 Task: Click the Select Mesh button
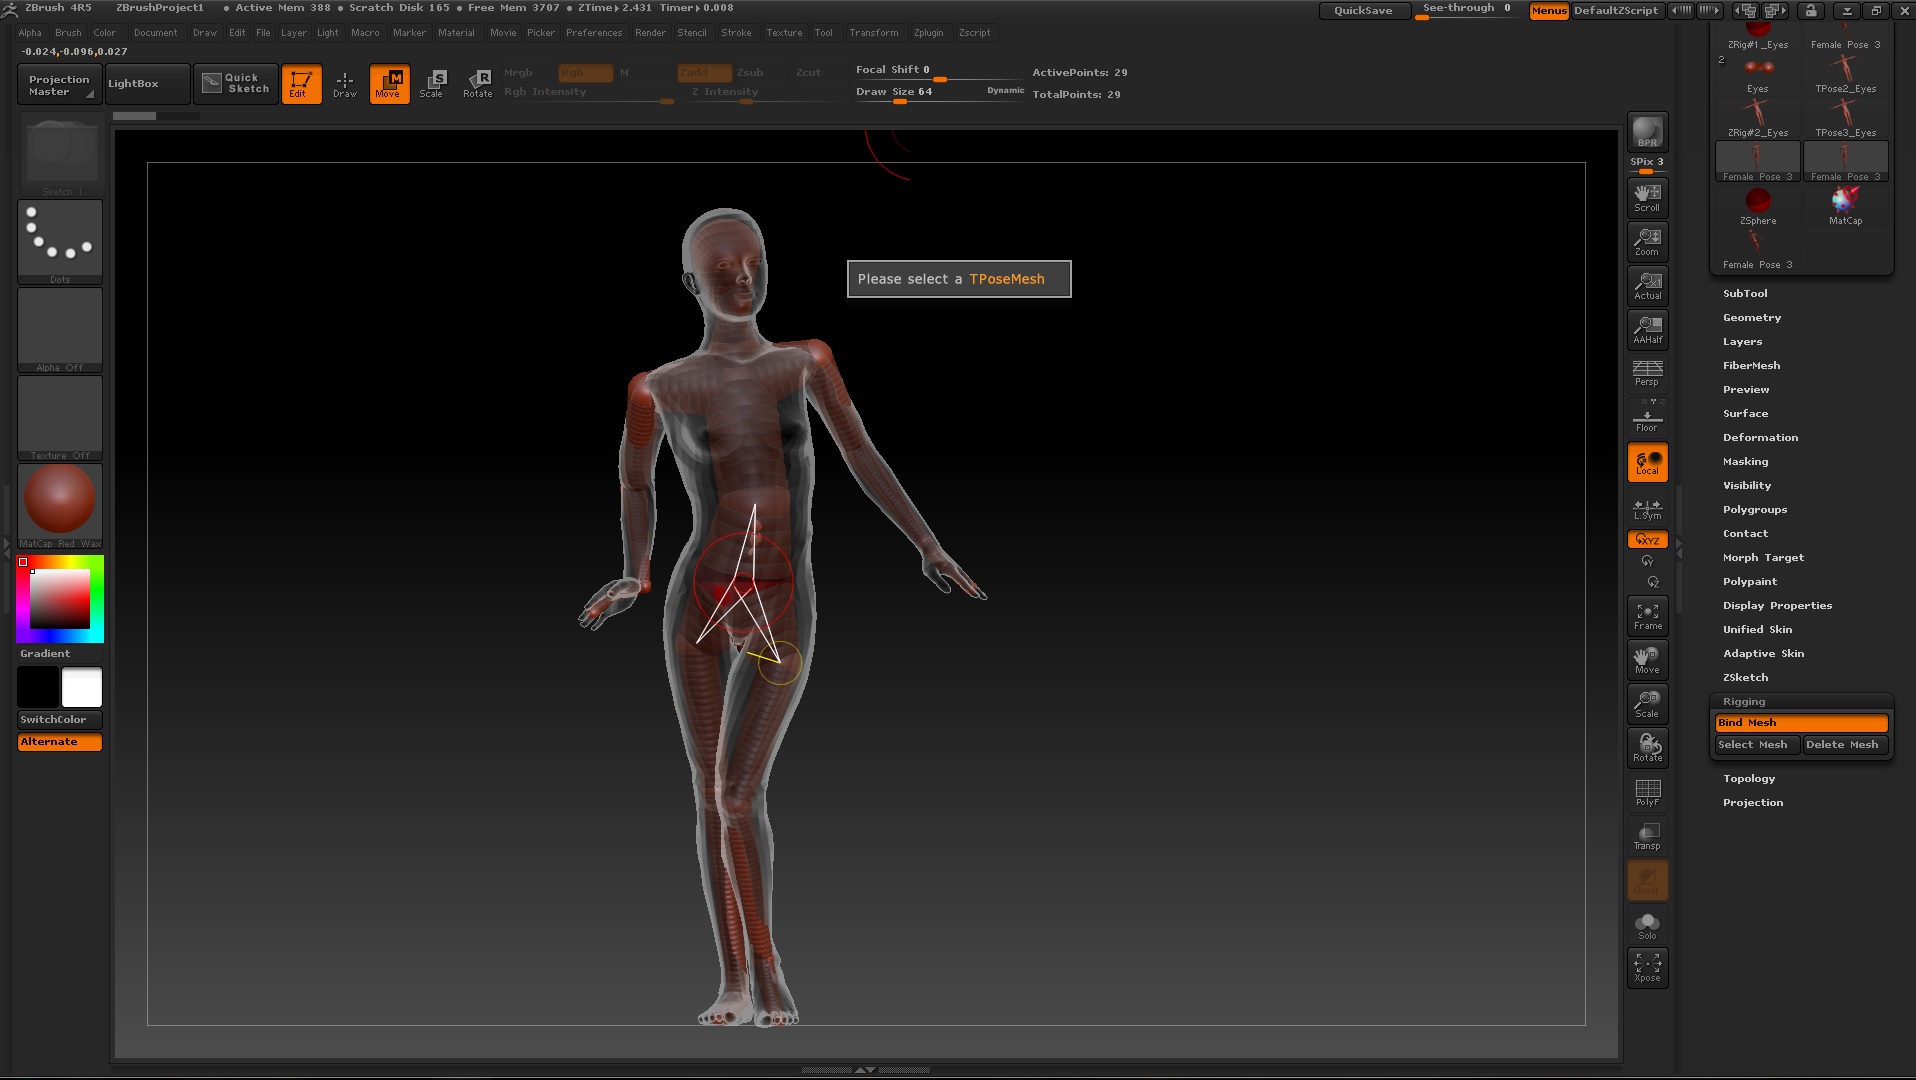pyautogui.click(x=1757, y=745)
